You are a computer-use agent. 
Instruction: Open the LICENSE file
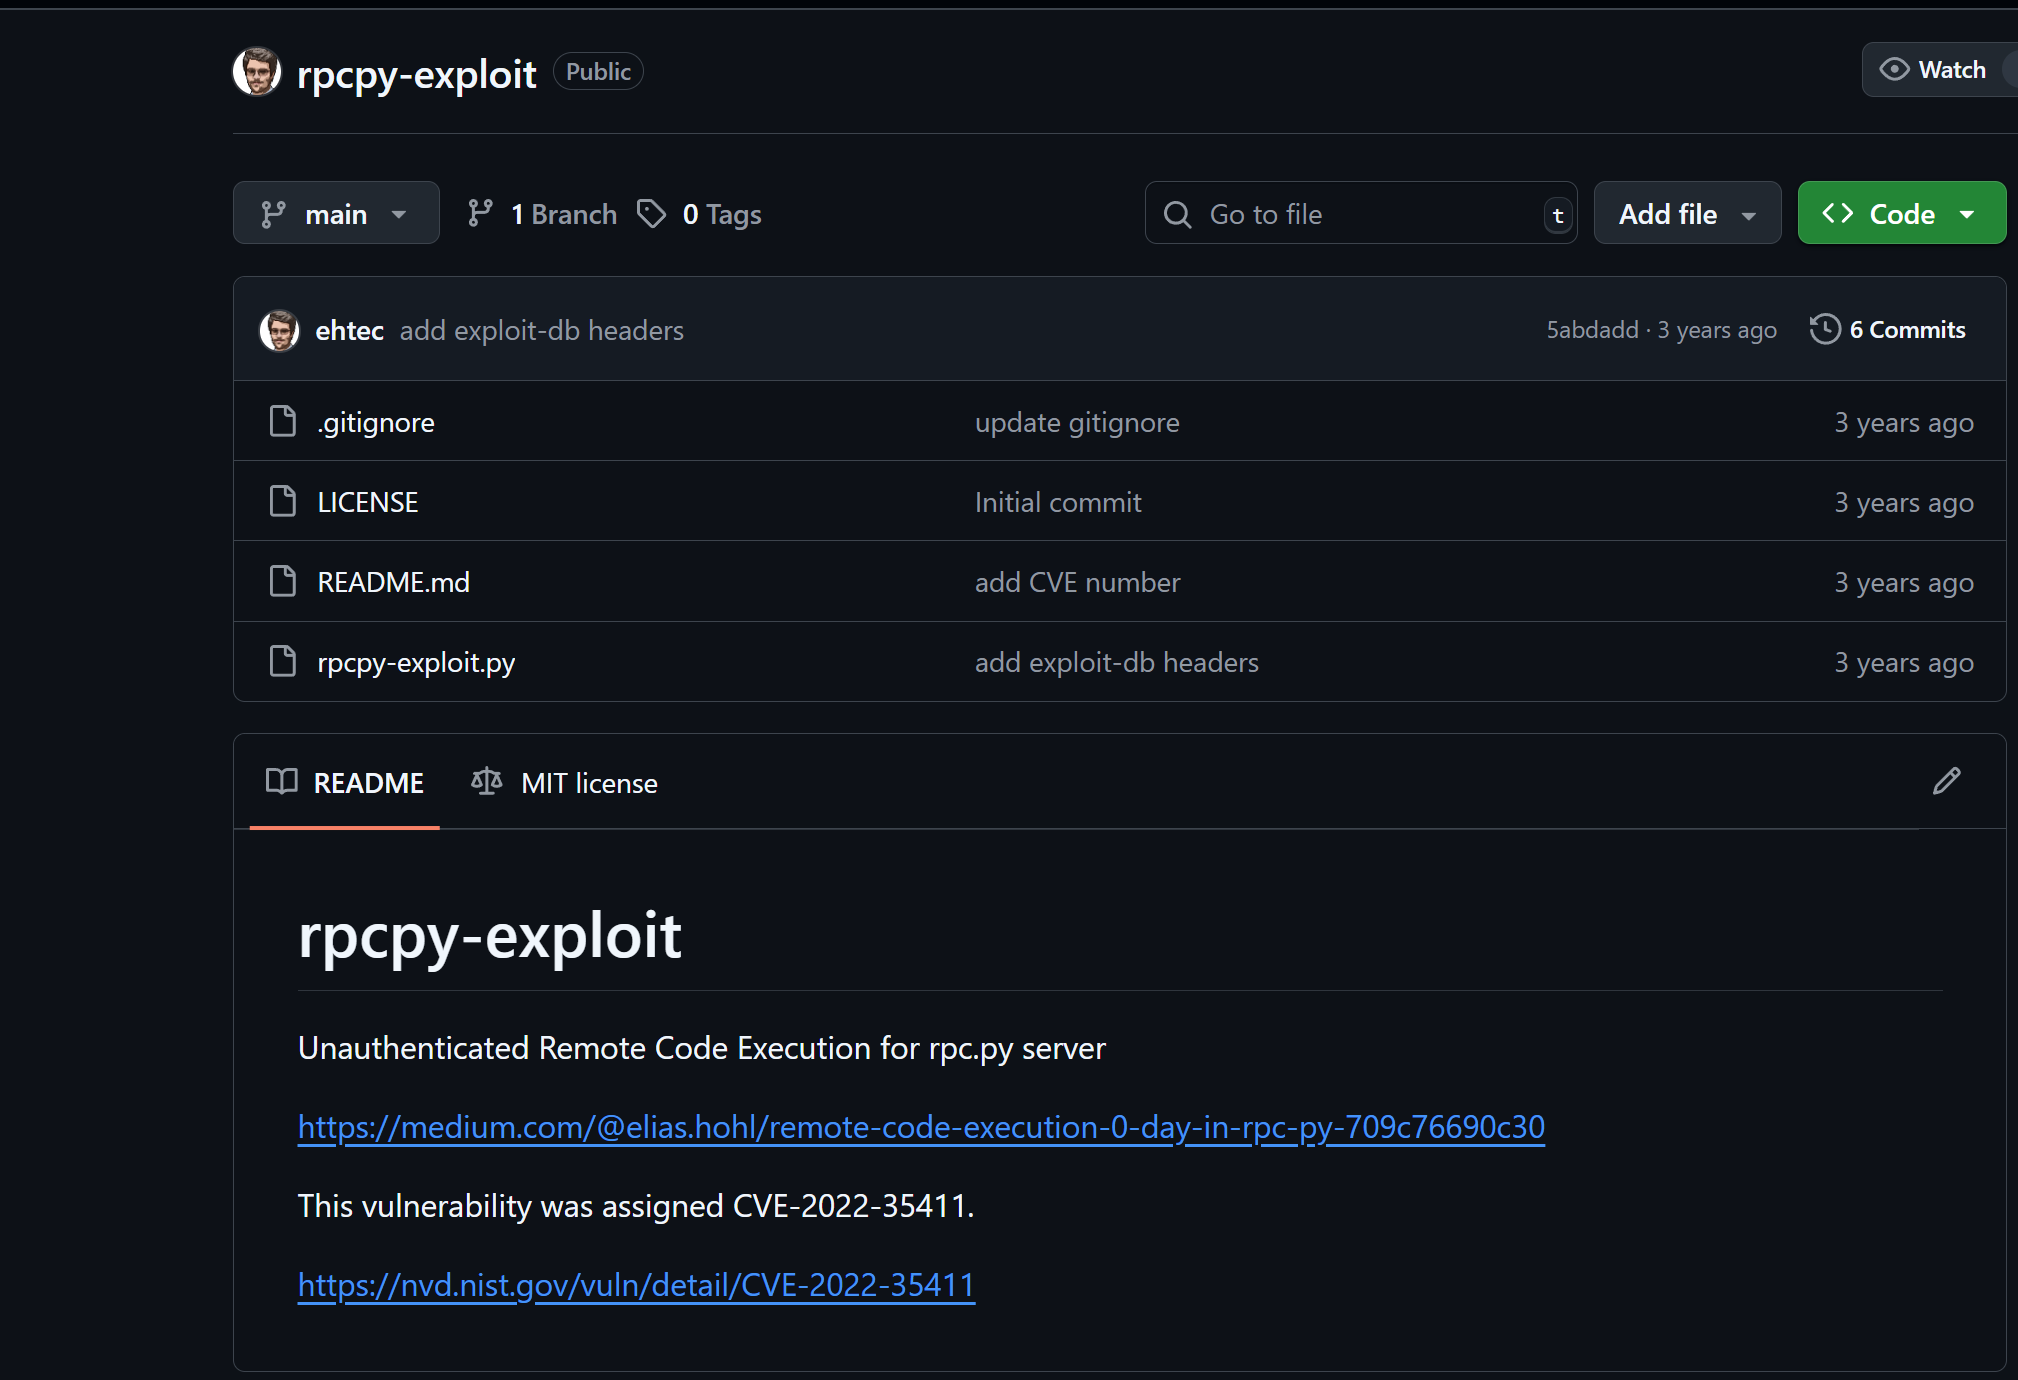pyautogui.click(x=368, y=502)
